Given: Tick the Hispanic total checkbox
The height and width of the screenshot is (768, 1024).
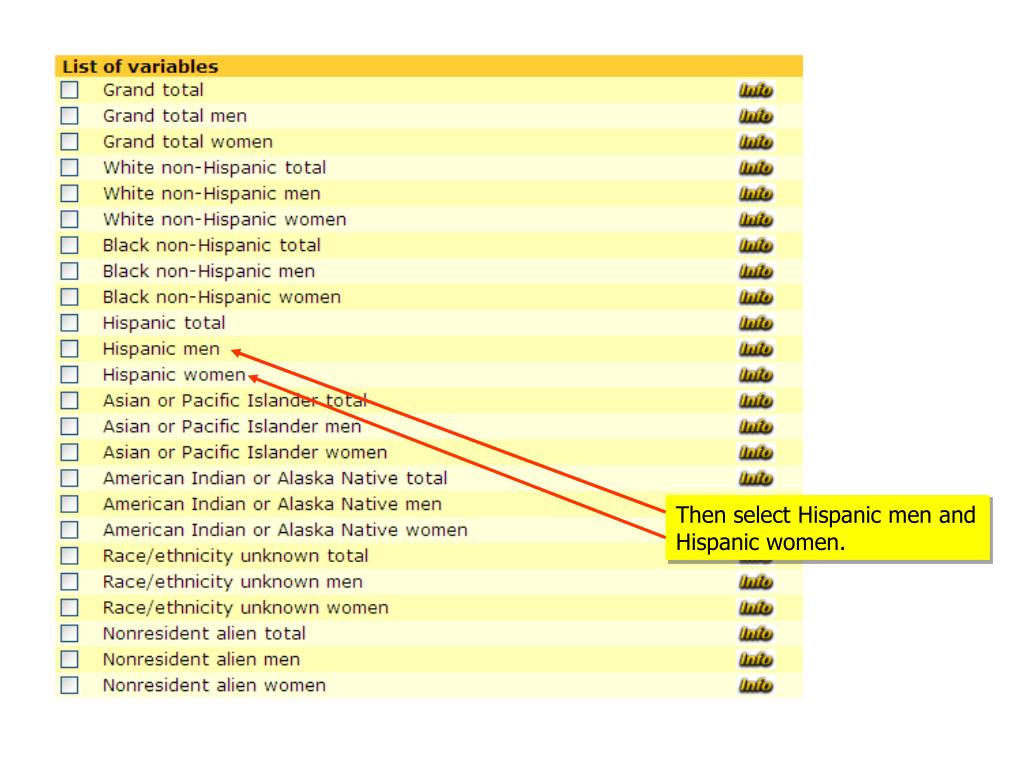Looking at the screenshot, I should (69, 323).
